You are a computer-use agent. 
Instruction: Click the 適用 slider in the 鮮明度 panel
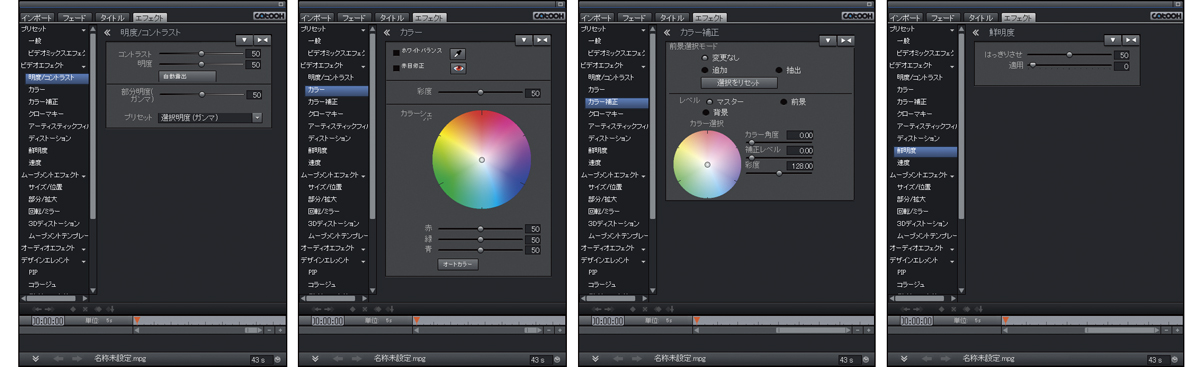point(1071,66)
